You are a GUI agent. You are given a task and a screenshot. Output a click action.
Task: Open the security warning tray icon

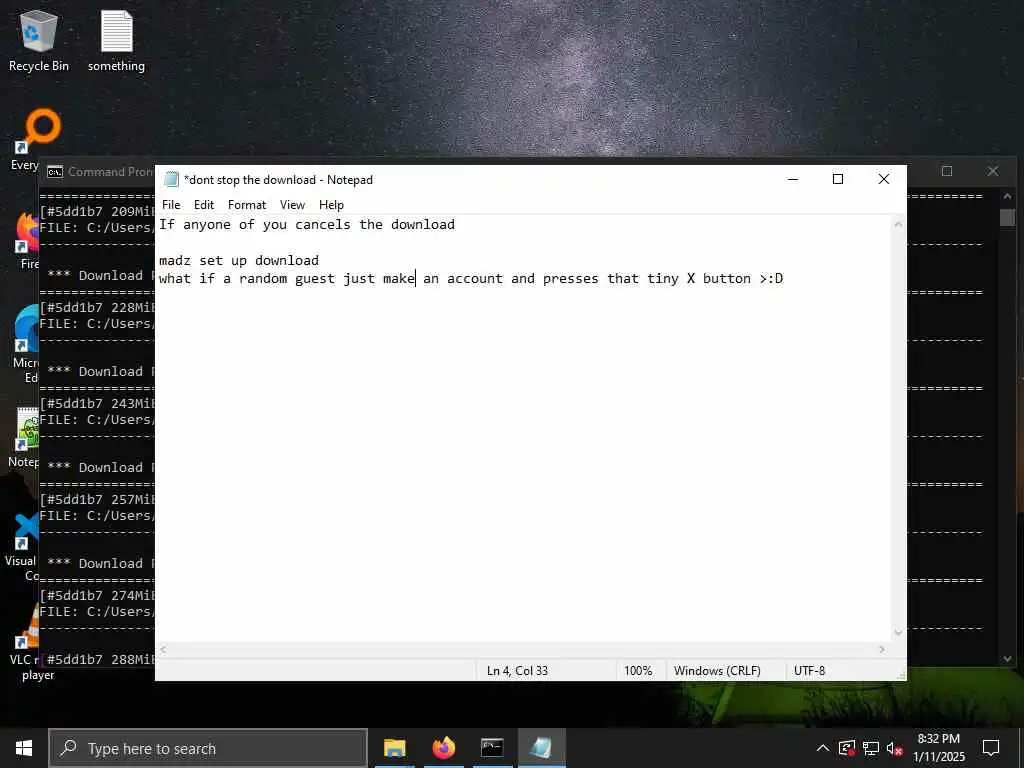(x=846, y=748)
